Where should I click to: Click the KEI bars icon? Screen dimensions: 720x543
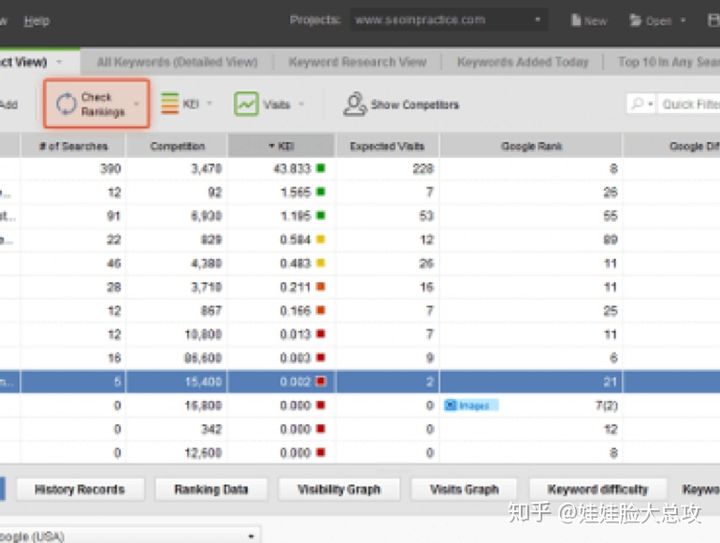click(170, 104)
